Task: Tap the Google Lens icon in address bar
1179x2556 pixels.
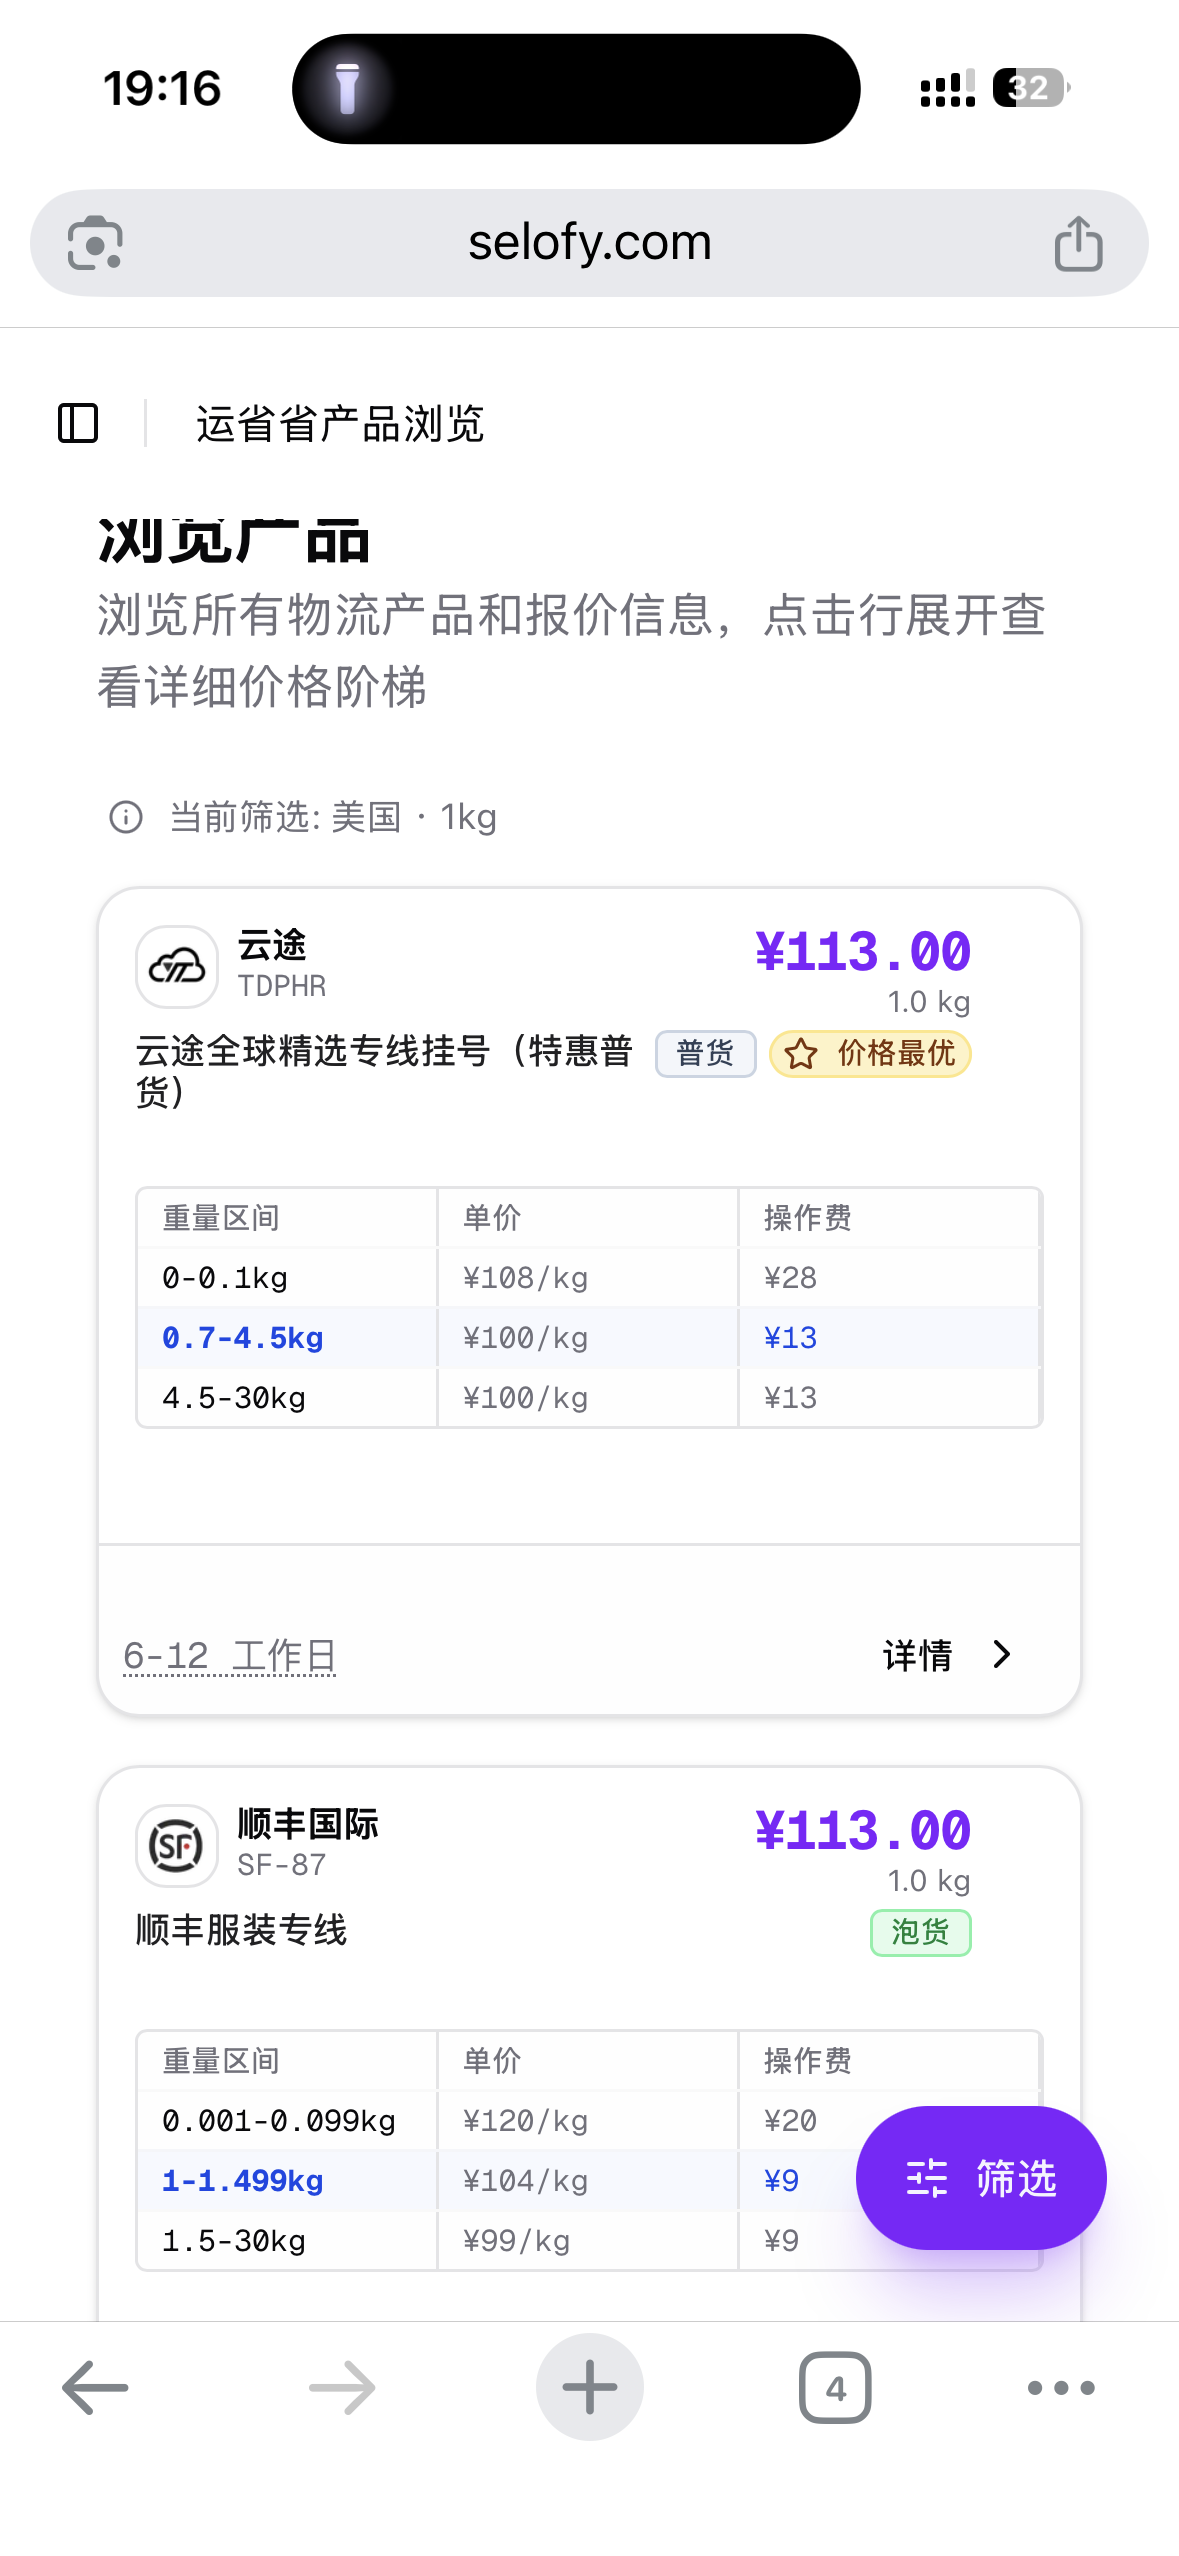Action: [x=95, y=243]
